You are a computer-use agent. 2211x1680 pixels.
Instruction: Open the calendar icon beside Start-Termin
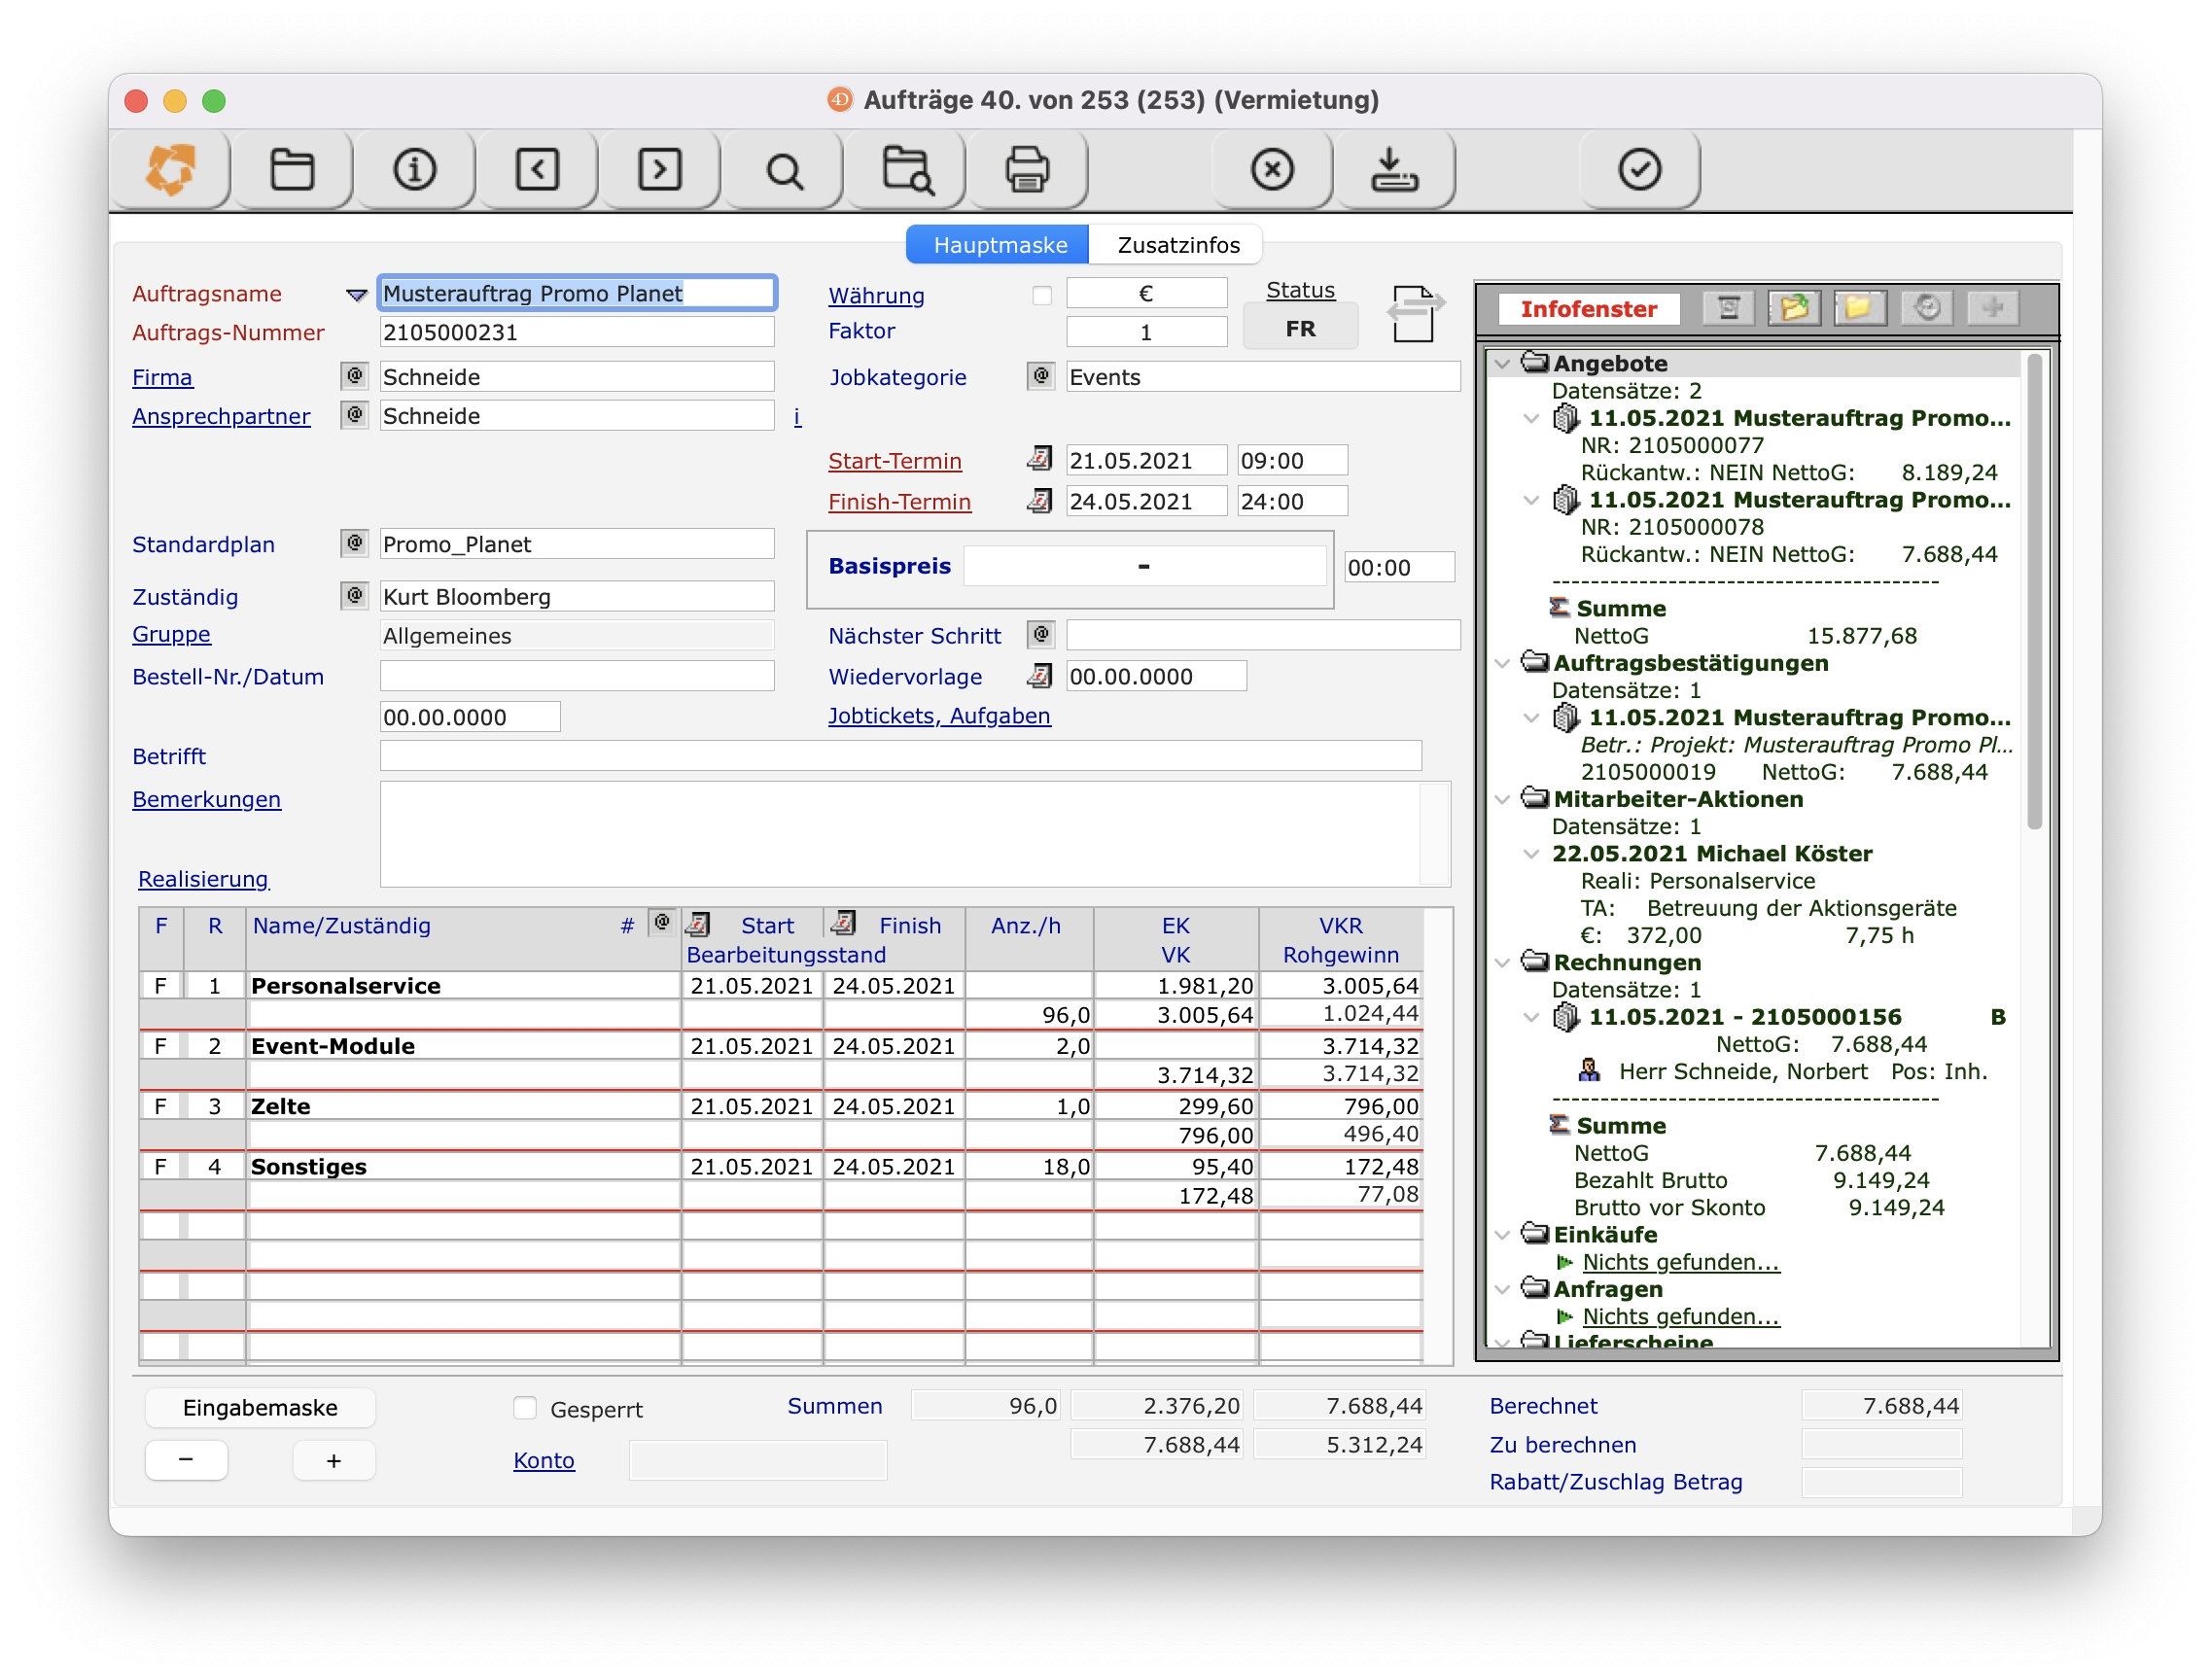pyautogui.click(x=1039, y=460)
